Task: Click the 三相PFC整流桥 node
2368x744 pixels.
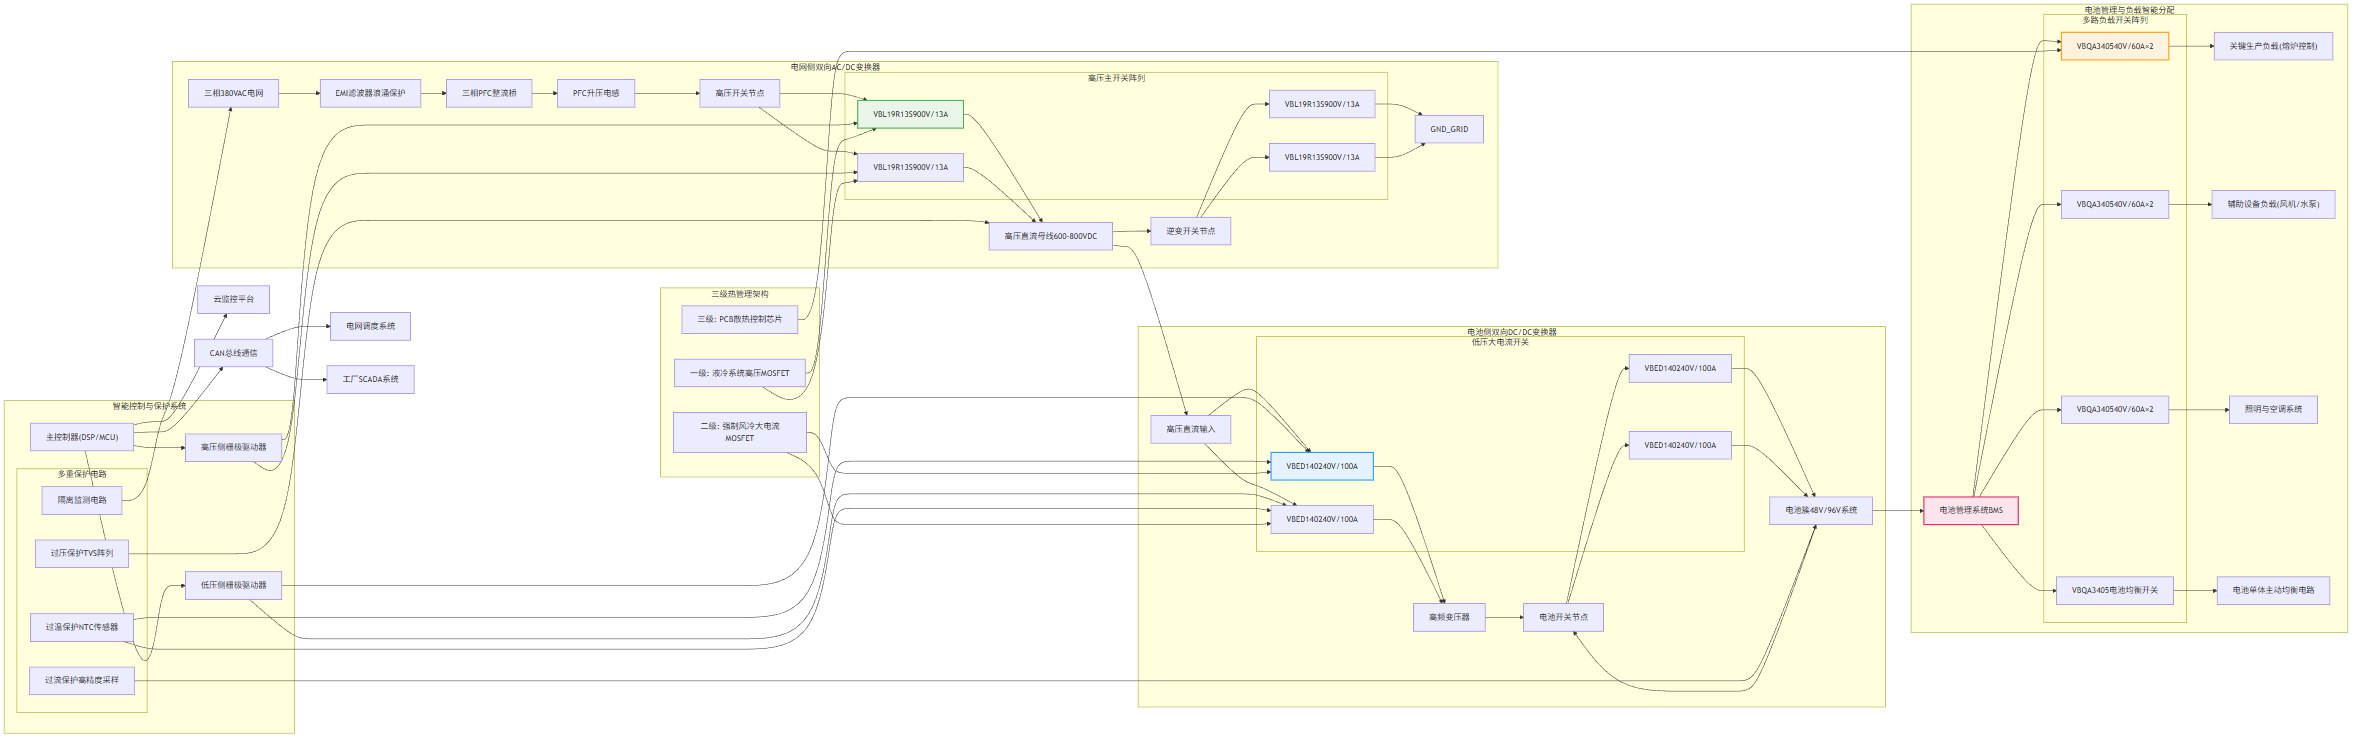Action: click(x=489, y=93)
